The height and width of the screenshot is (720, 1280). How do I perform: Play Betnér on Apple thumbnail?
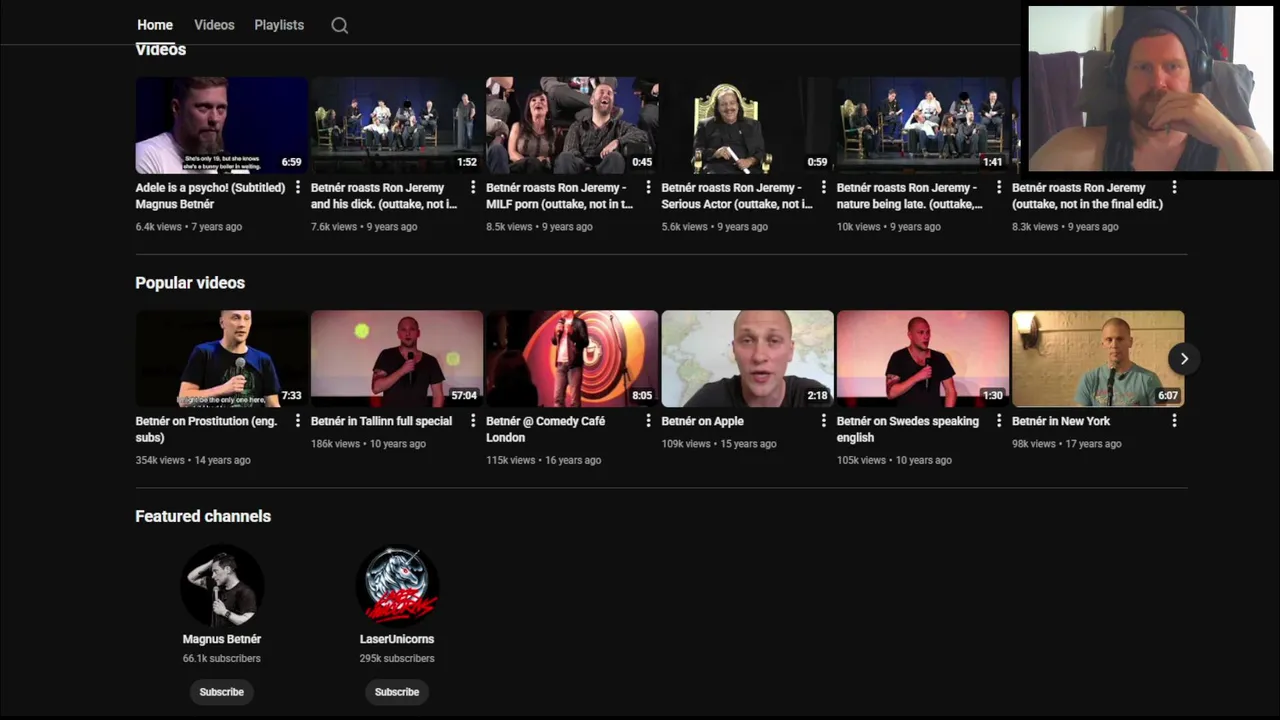coord(747,359)
